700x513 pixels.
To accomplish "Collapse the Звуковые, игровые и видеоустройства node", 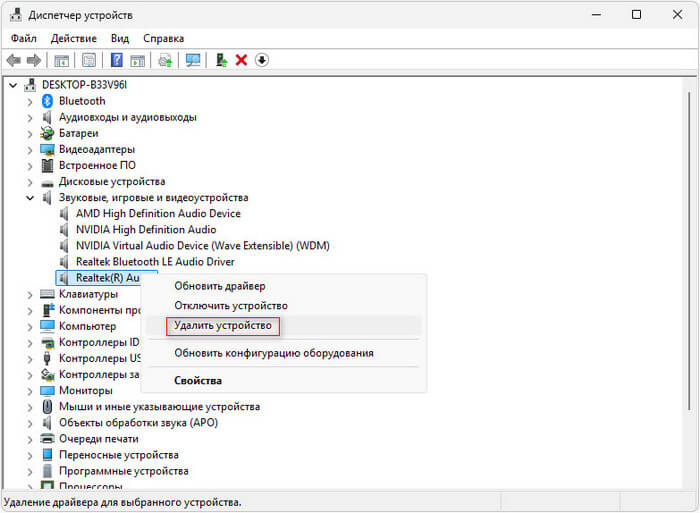I will point(30,198).
